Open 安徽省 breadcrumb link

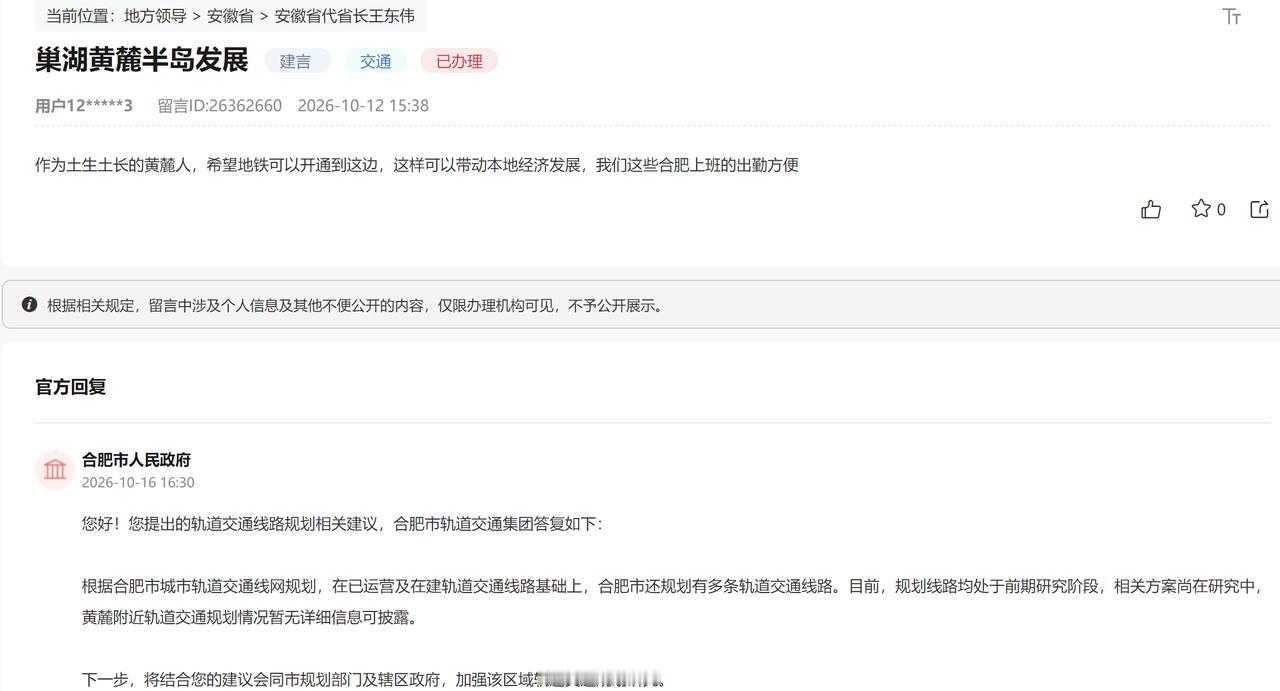pos(230,16)
